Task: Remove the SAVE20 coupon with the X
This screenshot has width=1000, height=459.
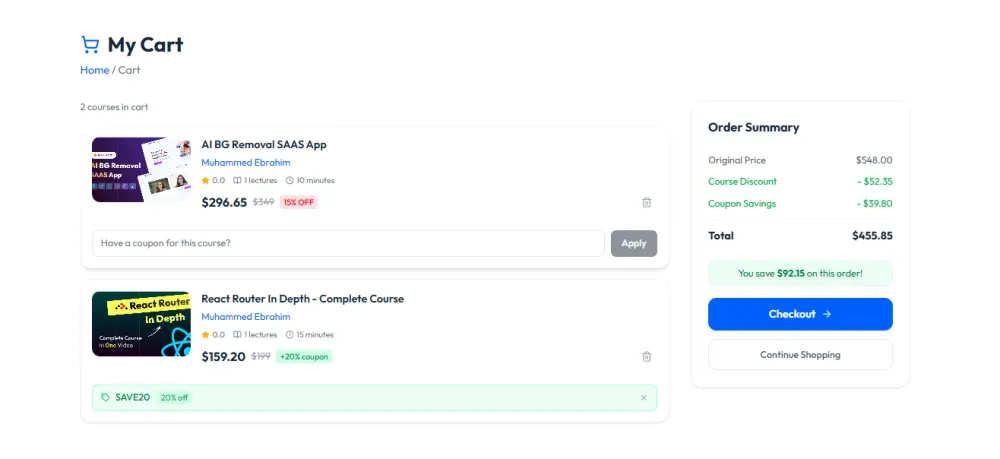Action: [x=643, y=398]
